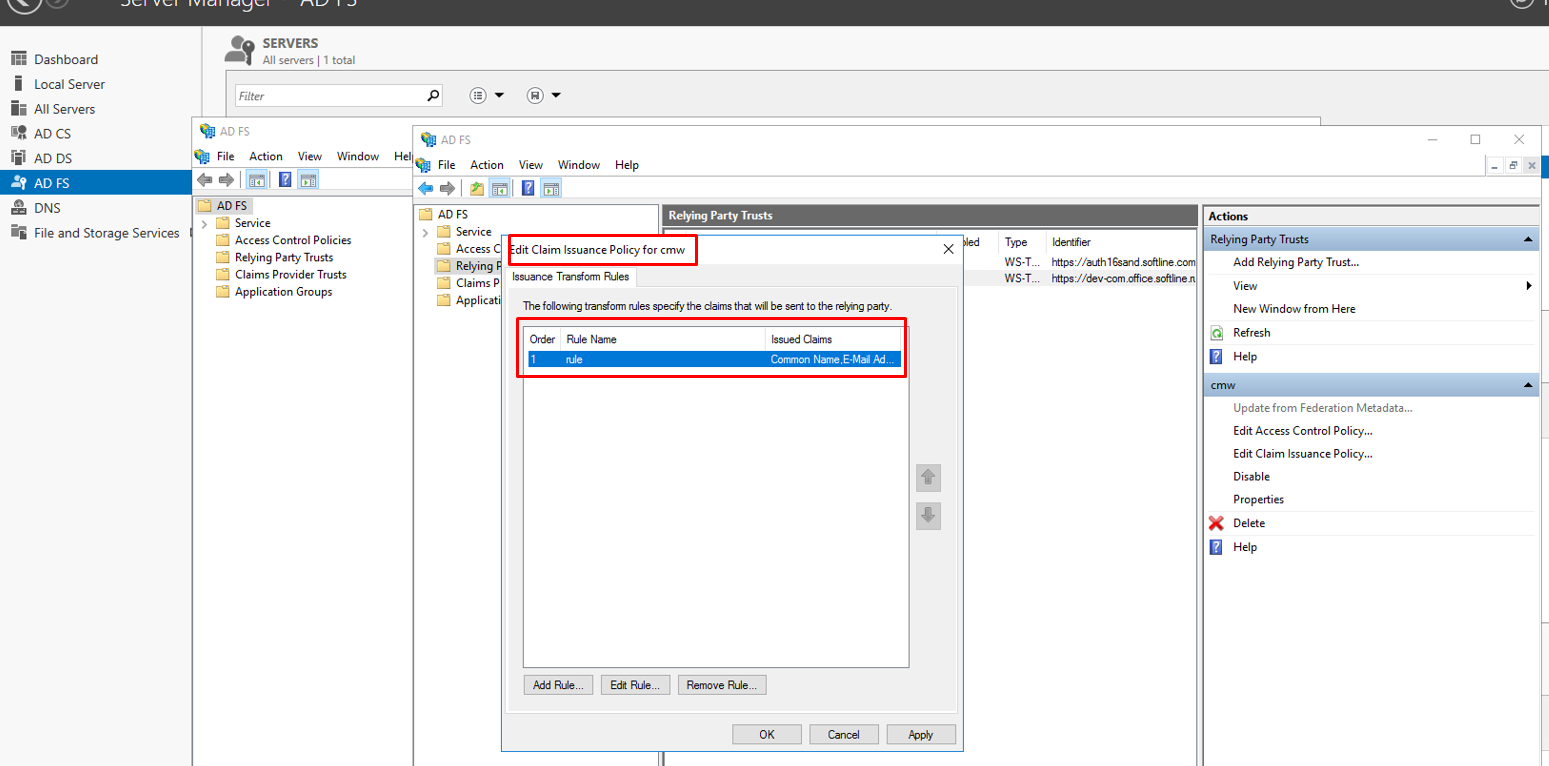Move rule down with the down arrow button
This screenshot has height=766, width=1549.
coord(928,516)
